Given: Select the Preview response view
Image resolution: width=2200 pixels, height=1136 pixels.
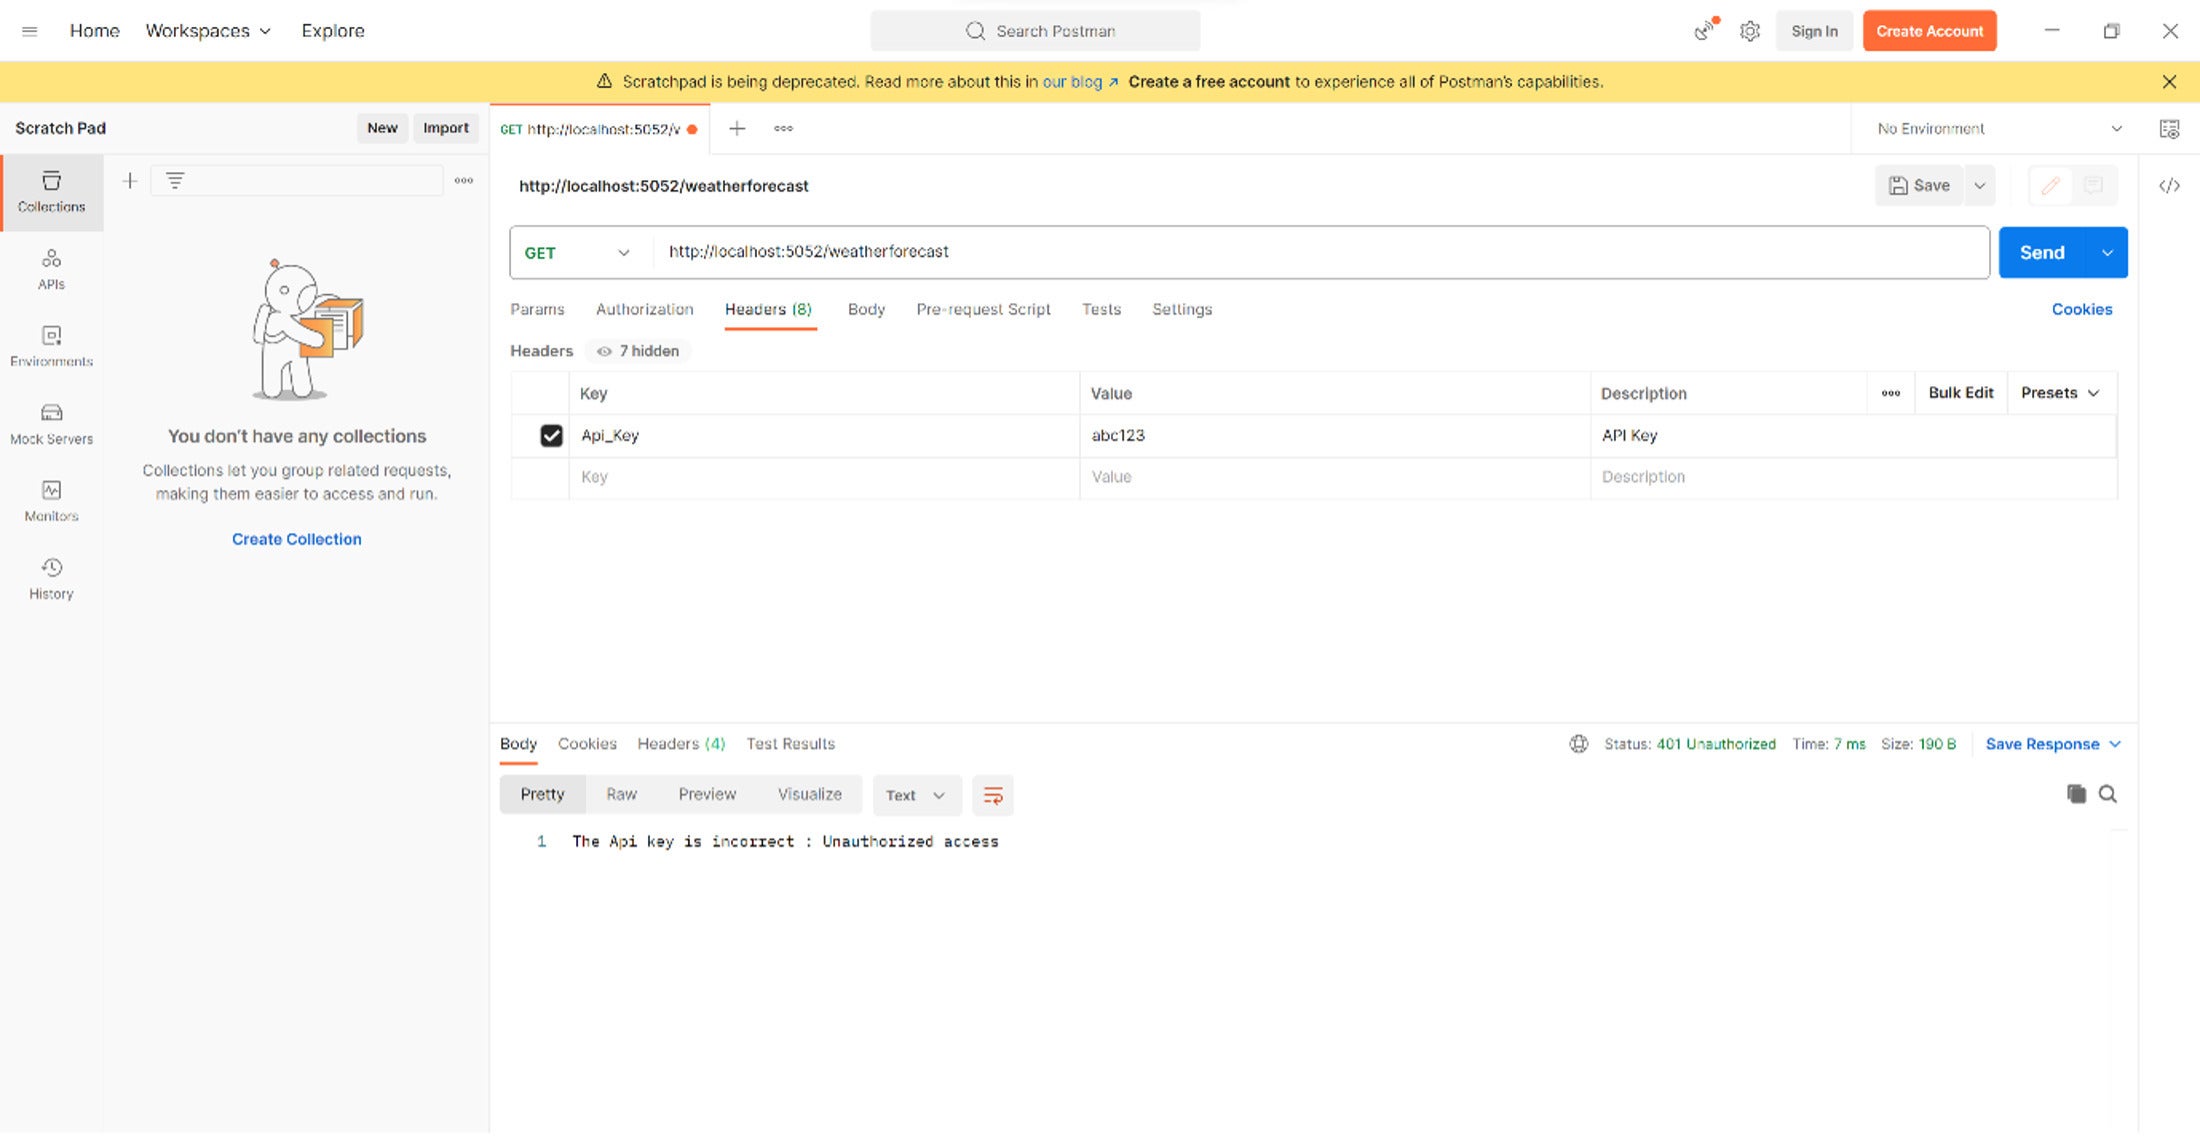Looking at the screenshot, I should point(707,795).
